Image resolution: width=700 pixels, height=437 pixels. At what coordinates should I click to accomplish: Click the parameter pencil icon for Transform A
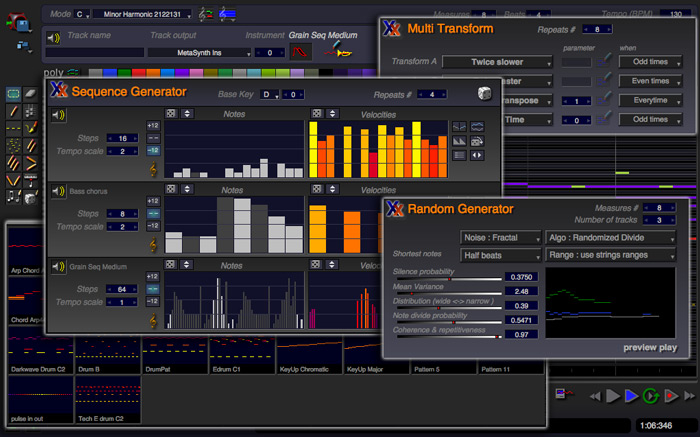pos(606,62)
